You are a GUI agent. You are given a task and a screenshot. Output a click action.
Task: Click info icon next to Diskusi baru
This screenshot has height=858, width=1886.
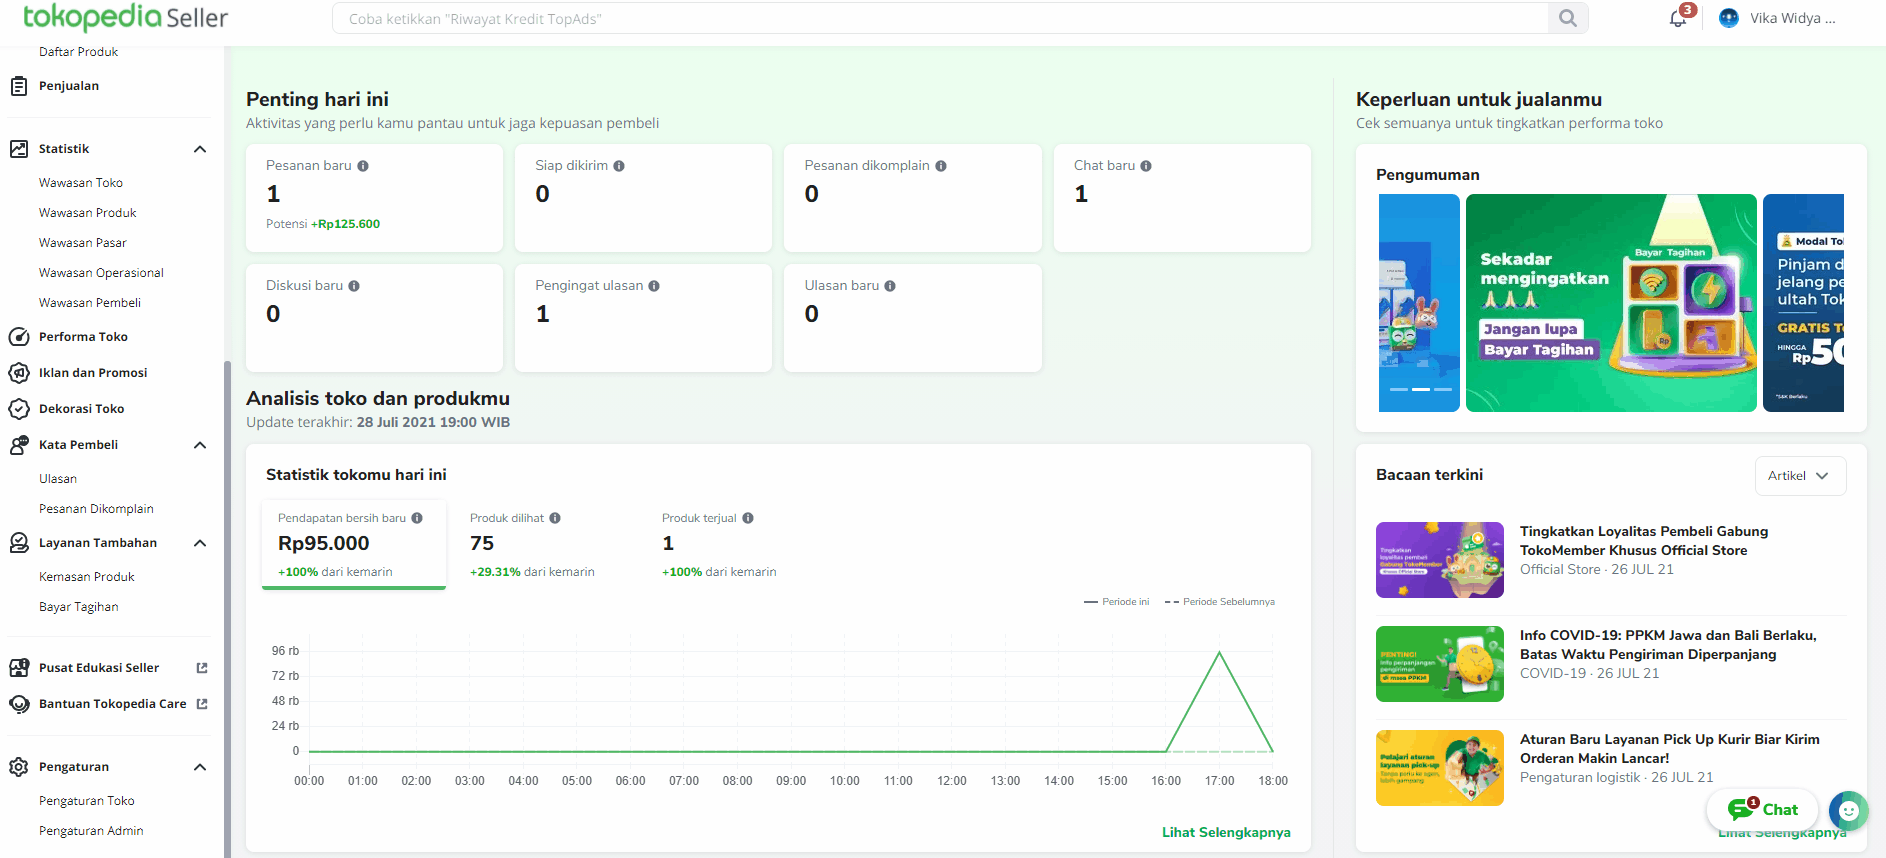tap(354, 286)
